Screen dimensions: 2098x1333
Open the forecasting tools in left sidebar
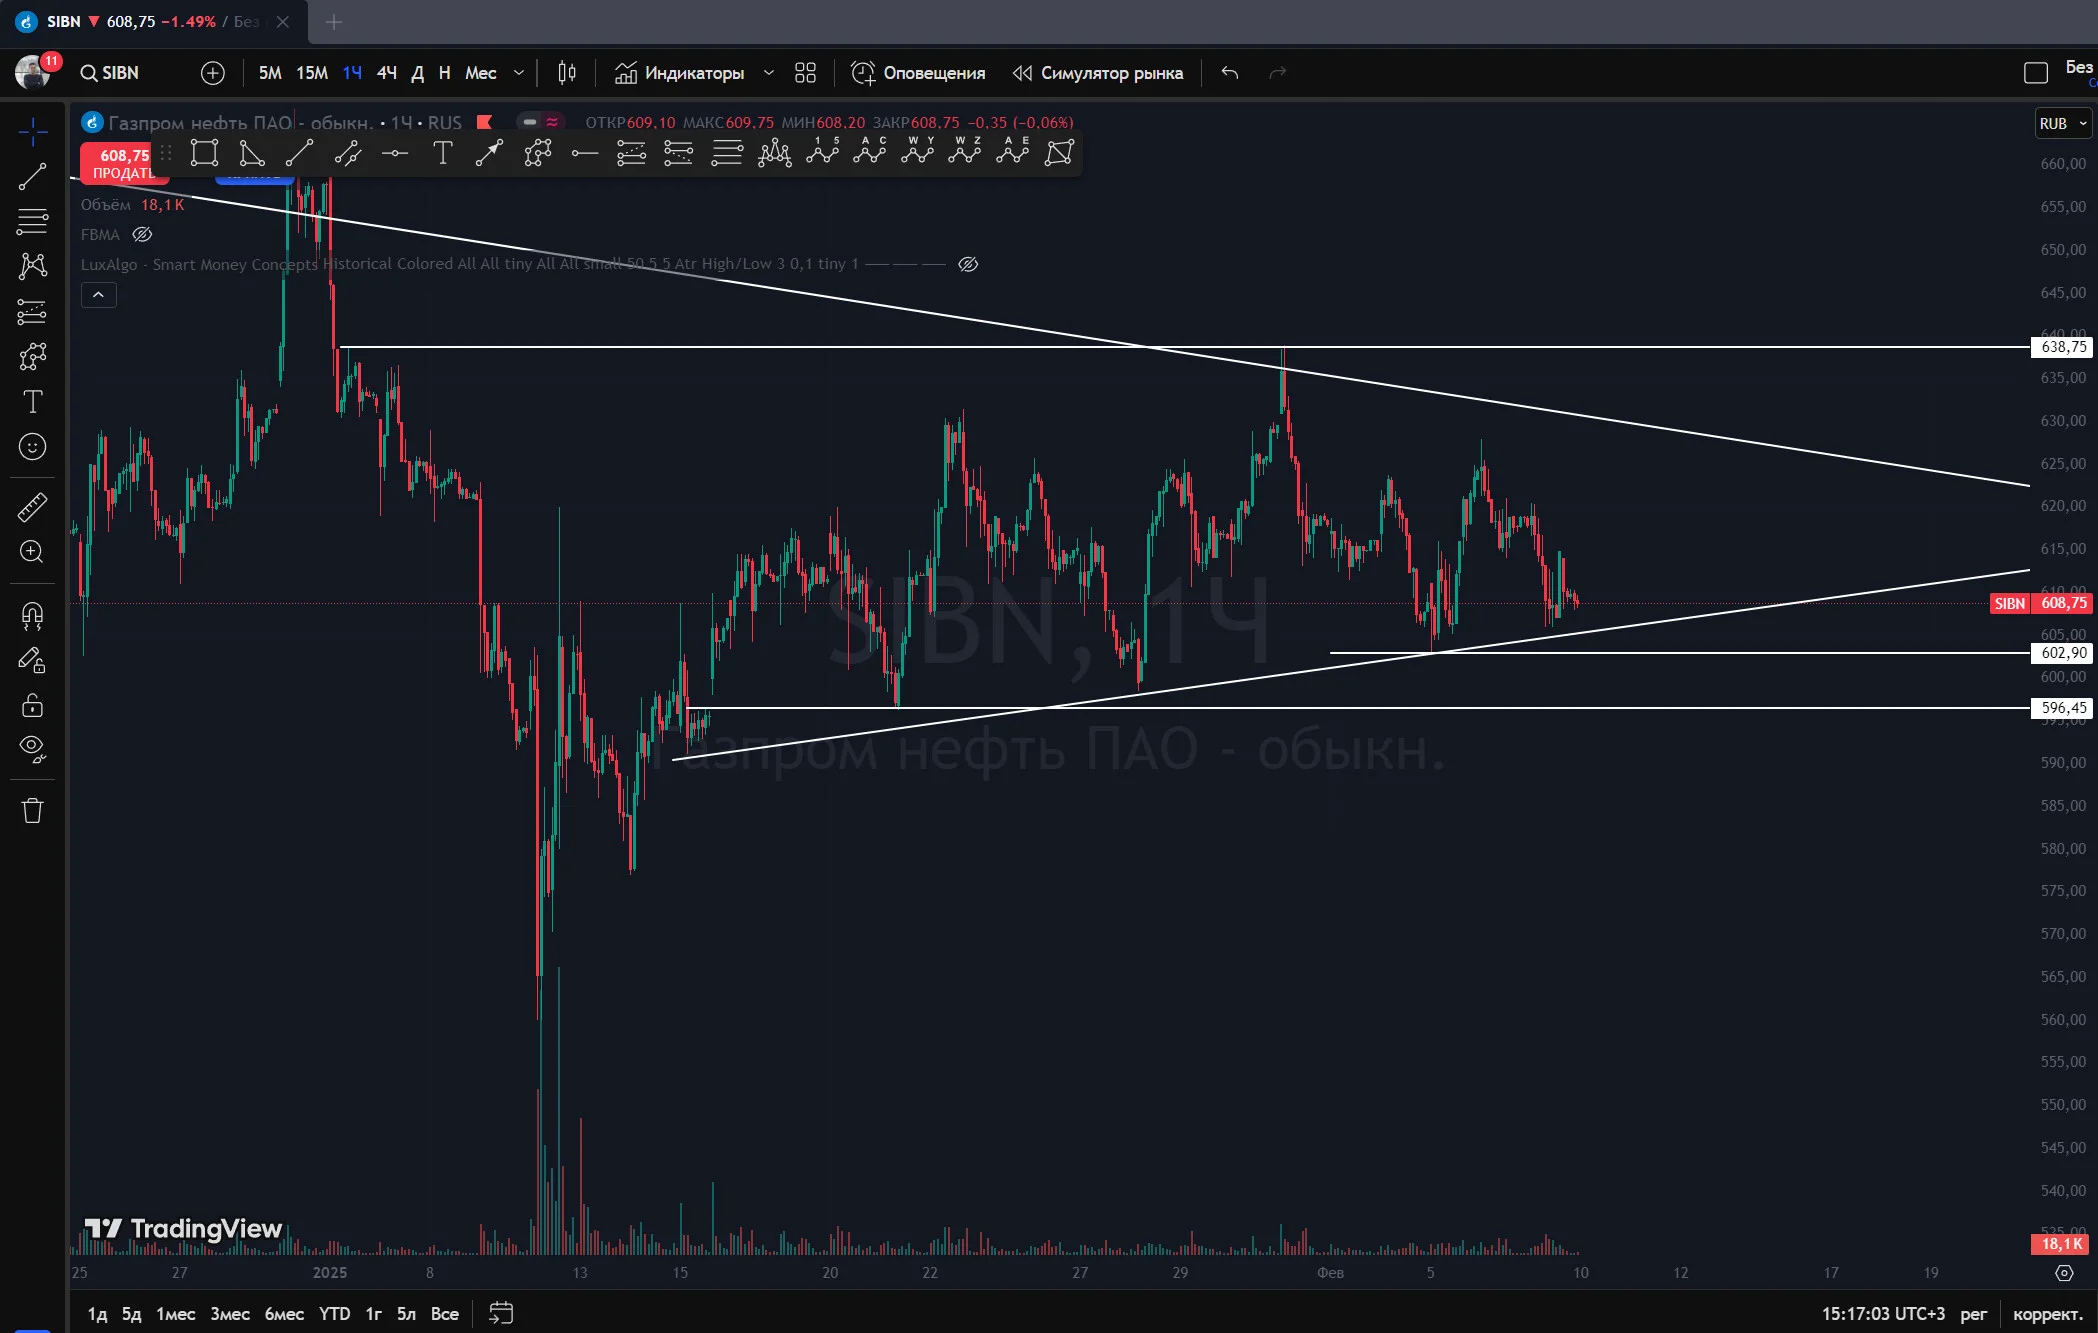coord(32,312)
